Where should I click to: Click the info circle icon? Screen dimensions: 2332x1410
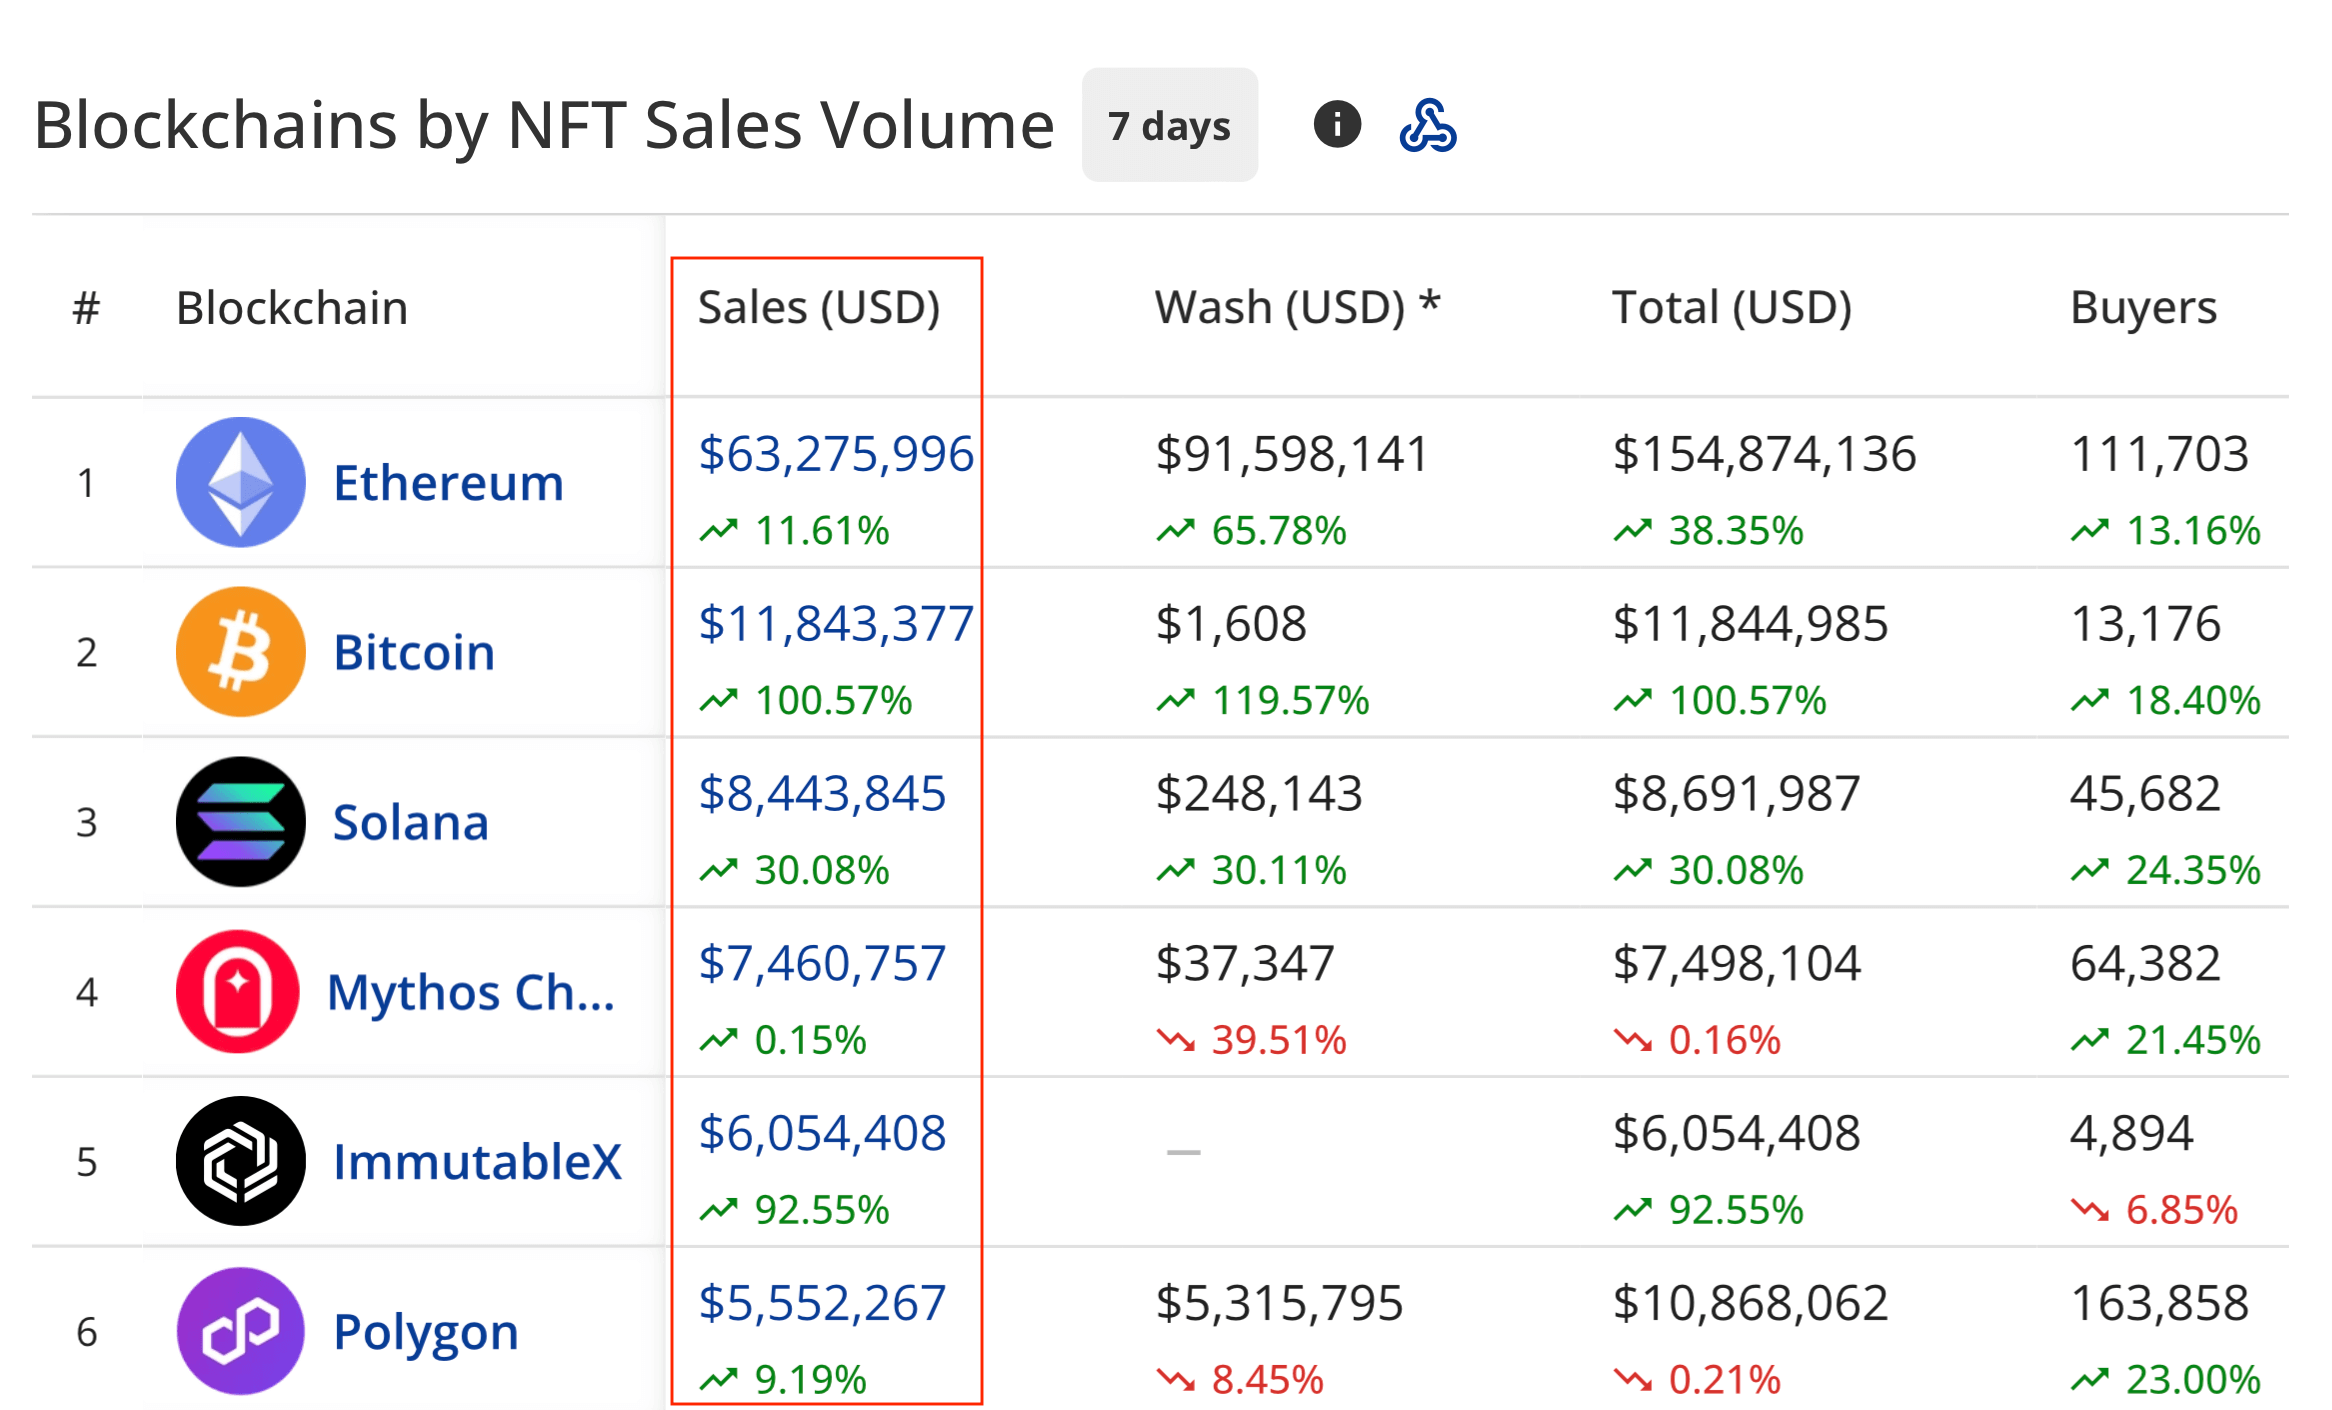1336,125
